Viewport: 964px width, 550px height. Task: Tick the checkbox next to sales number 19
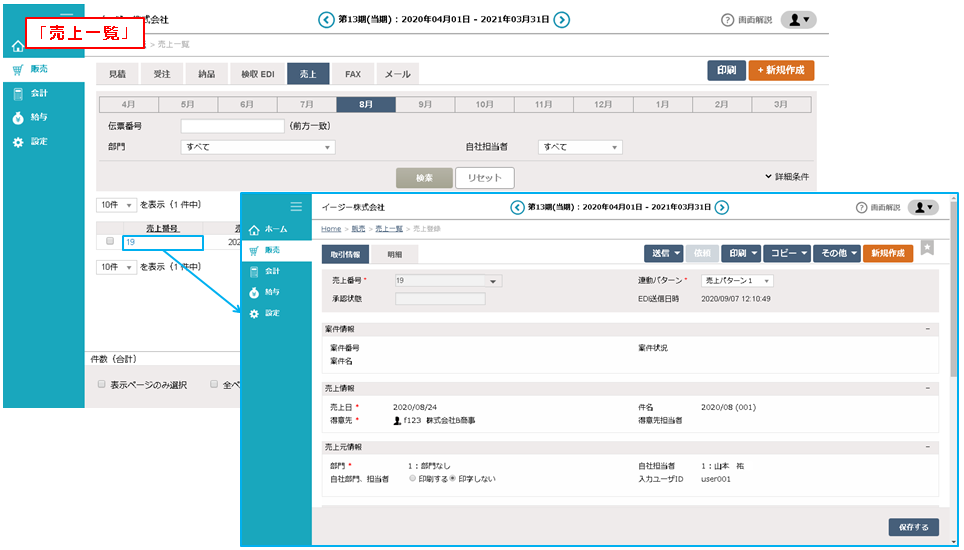coord(110,242)
